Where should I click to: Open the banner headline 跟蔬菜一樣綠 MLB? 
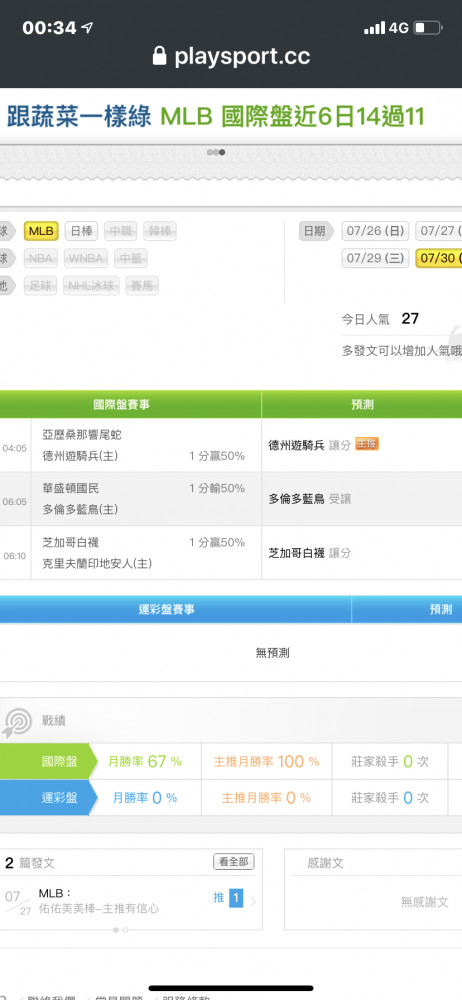pyautogui.click(x=215, y=117)
